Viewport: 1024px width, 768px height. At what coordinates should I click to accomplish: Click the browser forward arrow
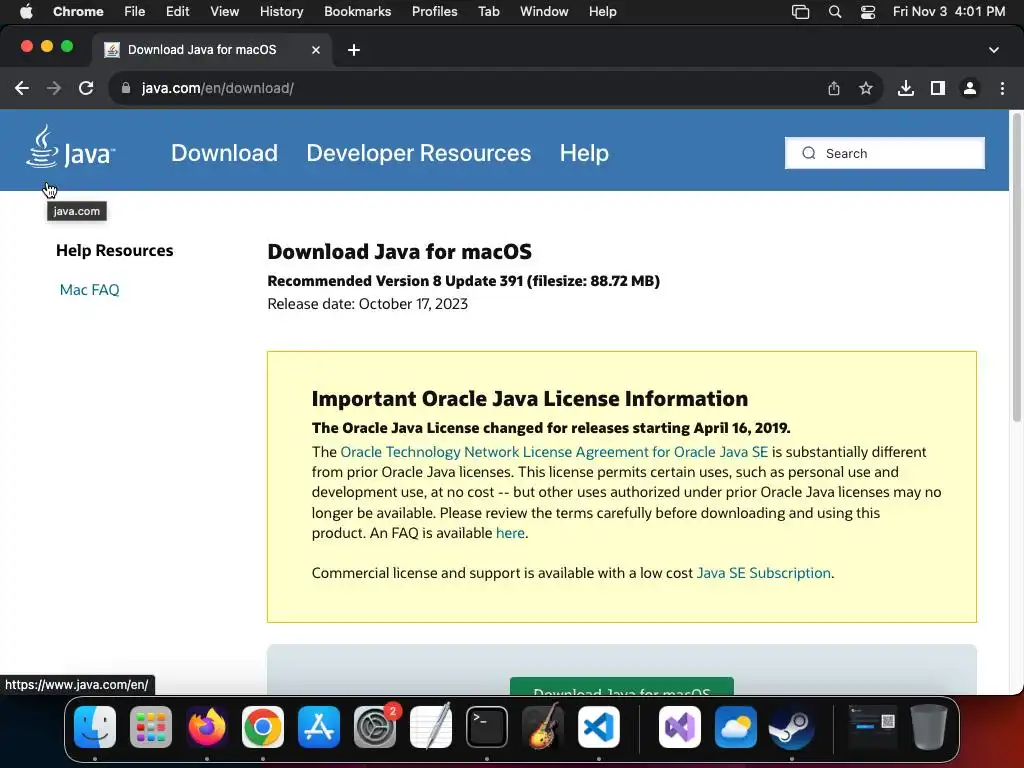(x=54, y=88)
